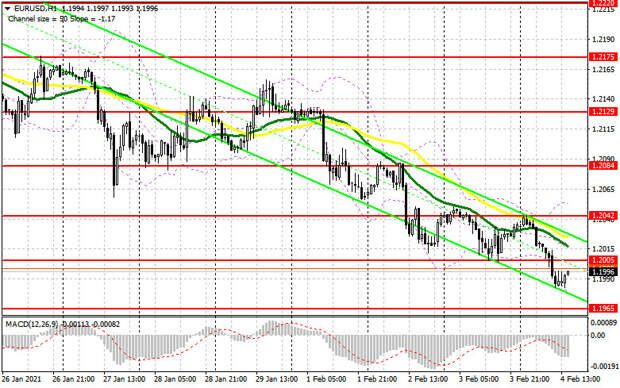This screenshot has width=620, height=388.
Task: Click the 28 Jan 21:00 time label
Action: (x=226, y=379)
